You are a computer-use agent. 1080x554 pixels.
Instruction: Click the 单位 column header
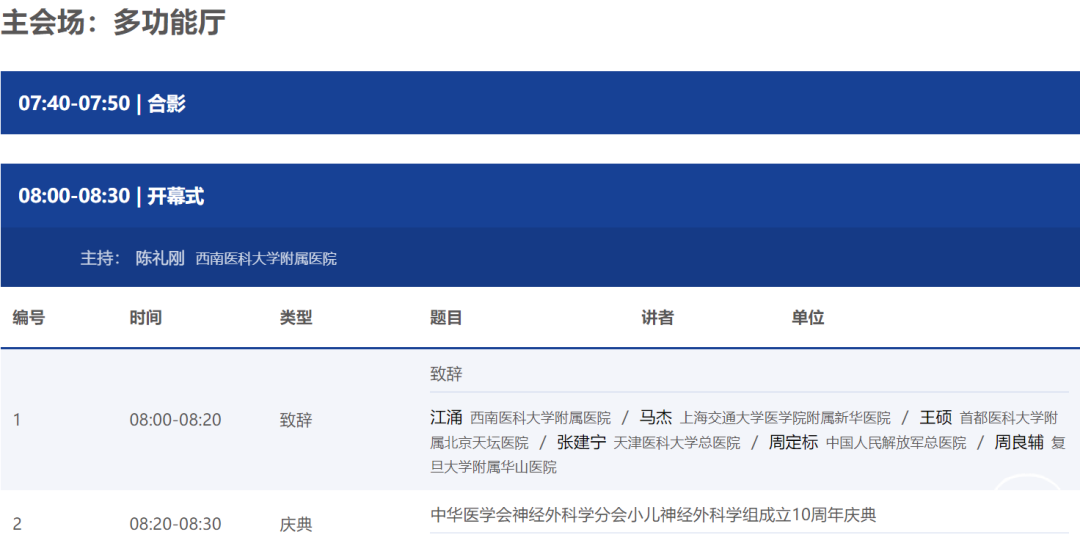tap(808, 318)
